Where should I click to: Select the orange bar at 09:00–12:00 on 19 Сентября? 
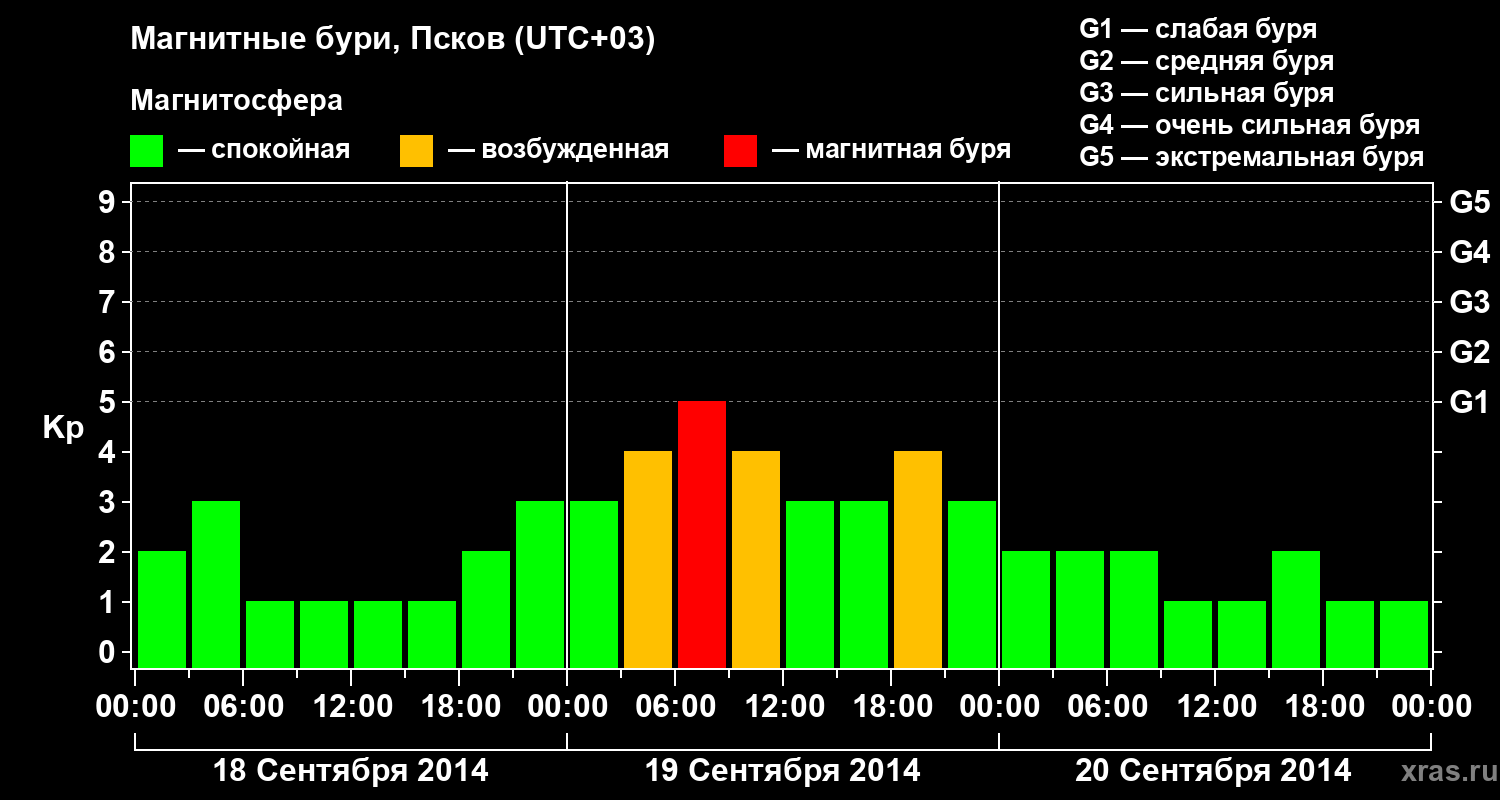point(756,560)
